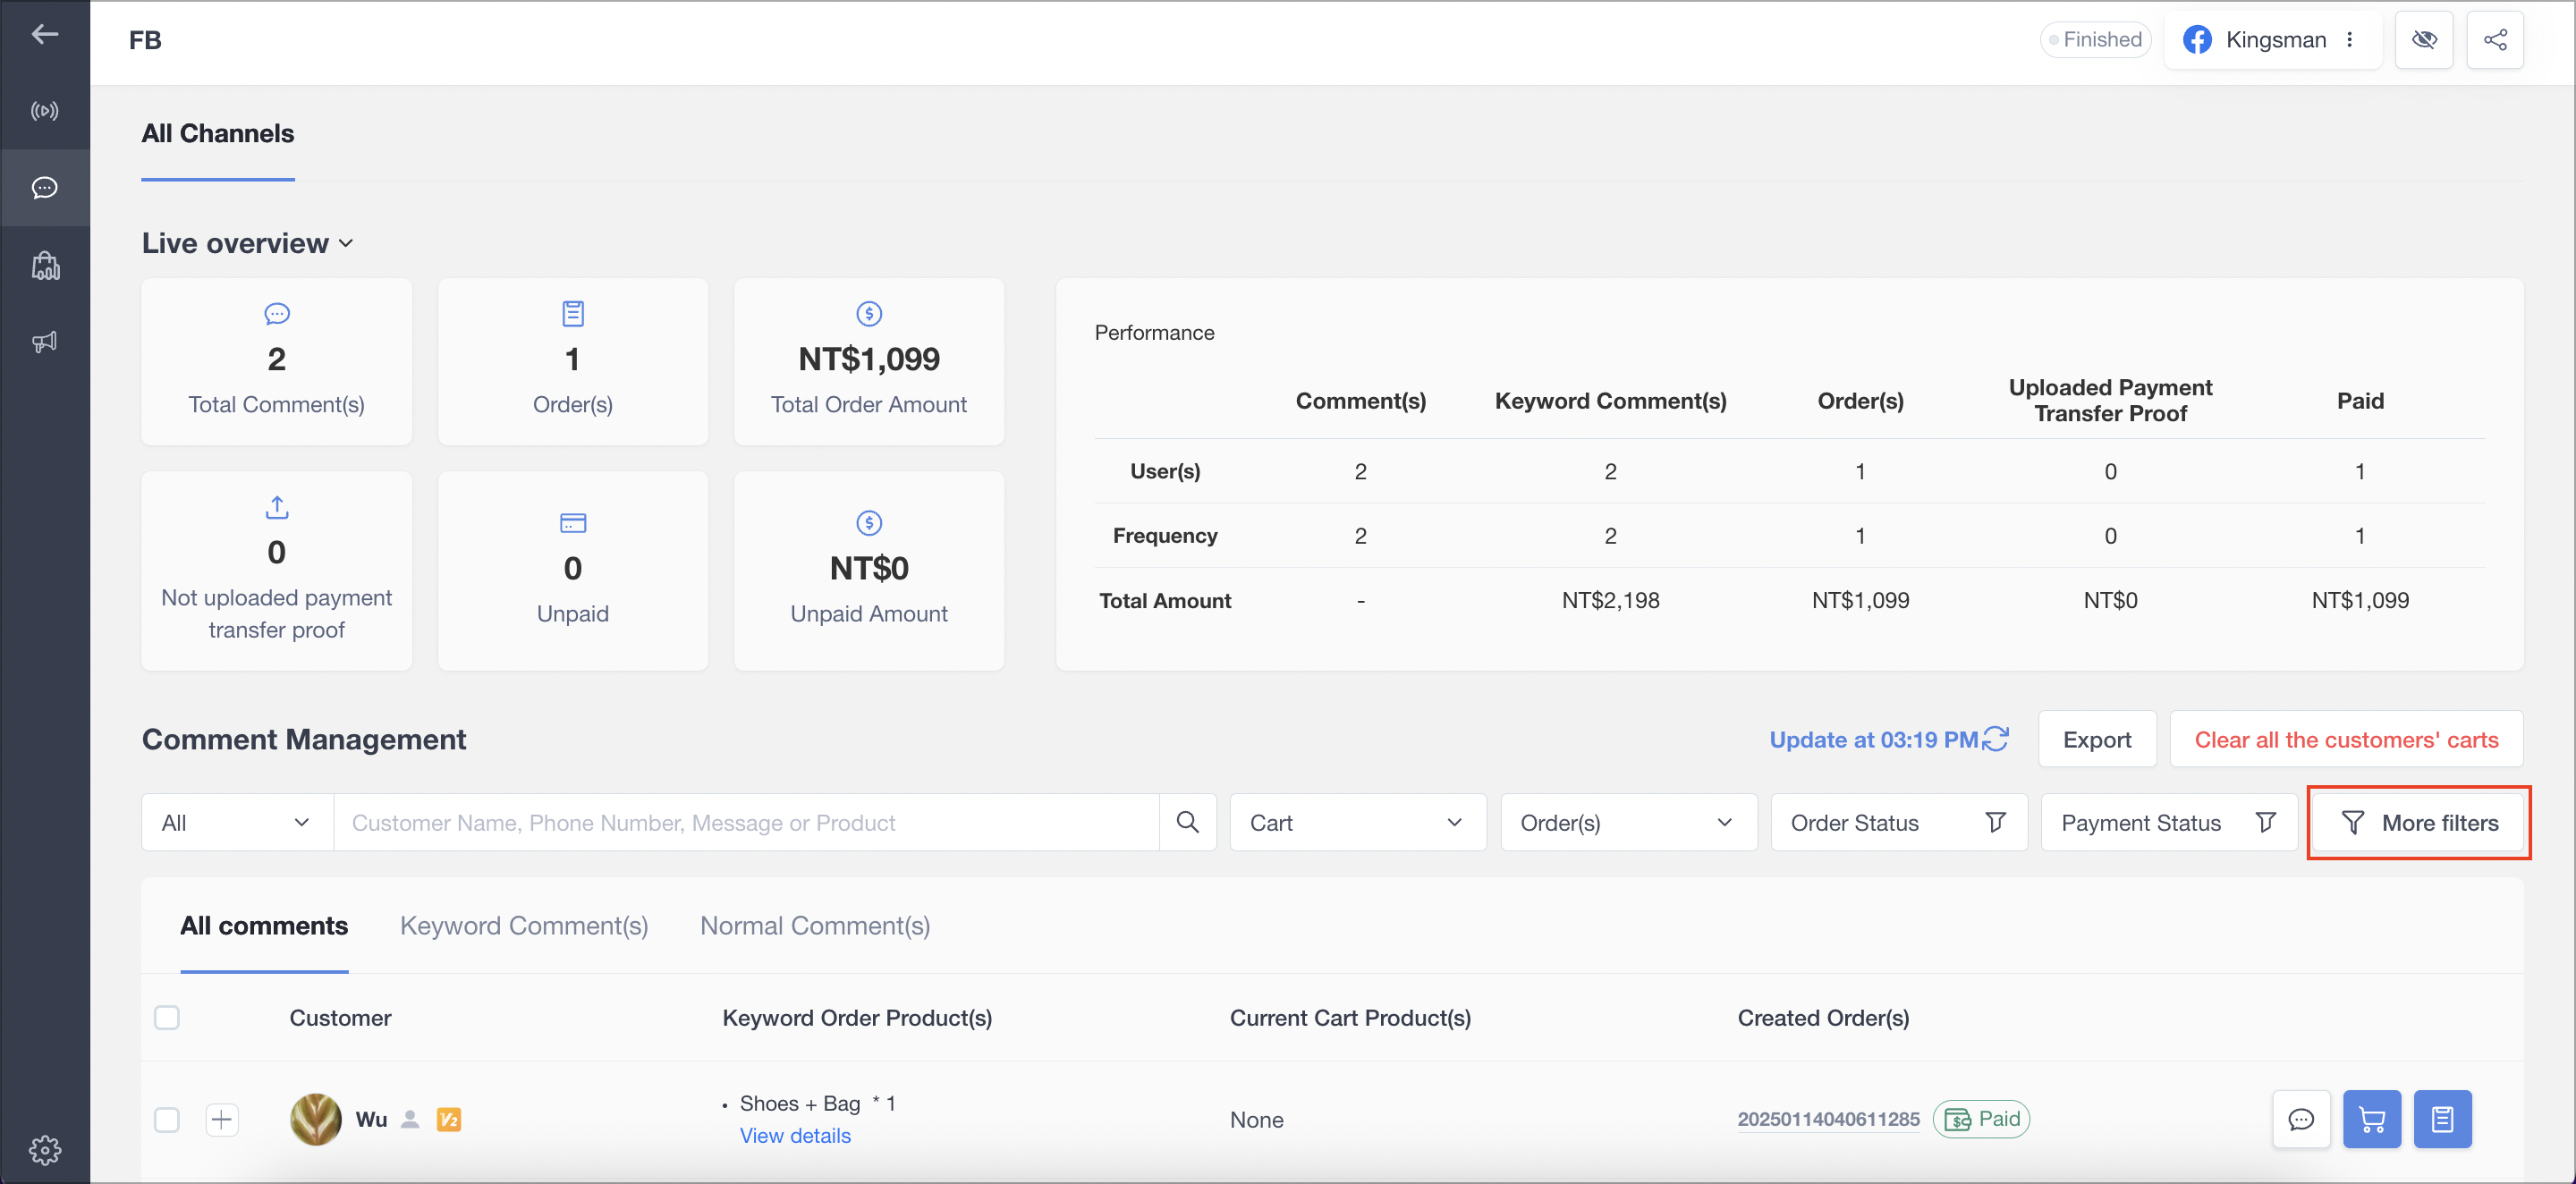The width and height of the screenshot is (2576, 1184).
Task: Click the Uploaded Payment Transfer Proof column header
Action: (x=2110, y=400)
